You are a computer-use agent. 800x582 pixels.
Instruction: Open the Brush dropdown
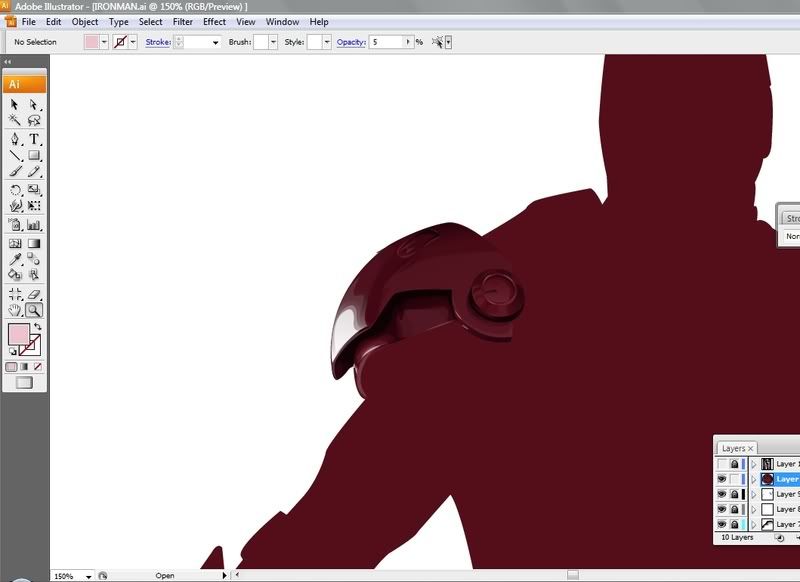(273, 42)
